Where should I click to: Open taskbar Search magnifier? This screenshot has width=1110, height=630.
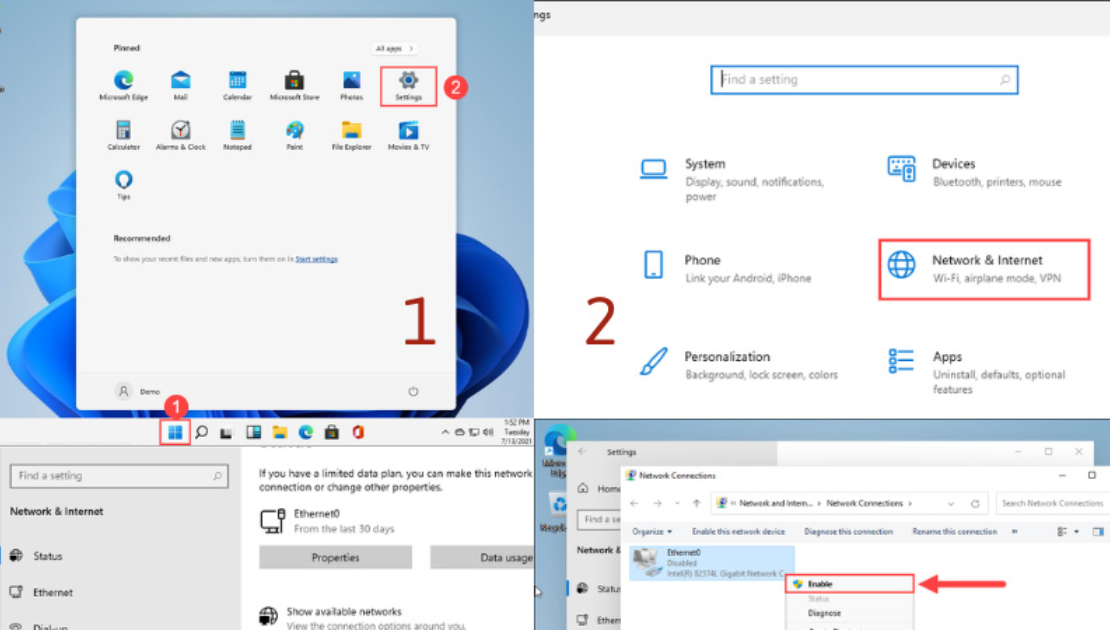(202, 432)
